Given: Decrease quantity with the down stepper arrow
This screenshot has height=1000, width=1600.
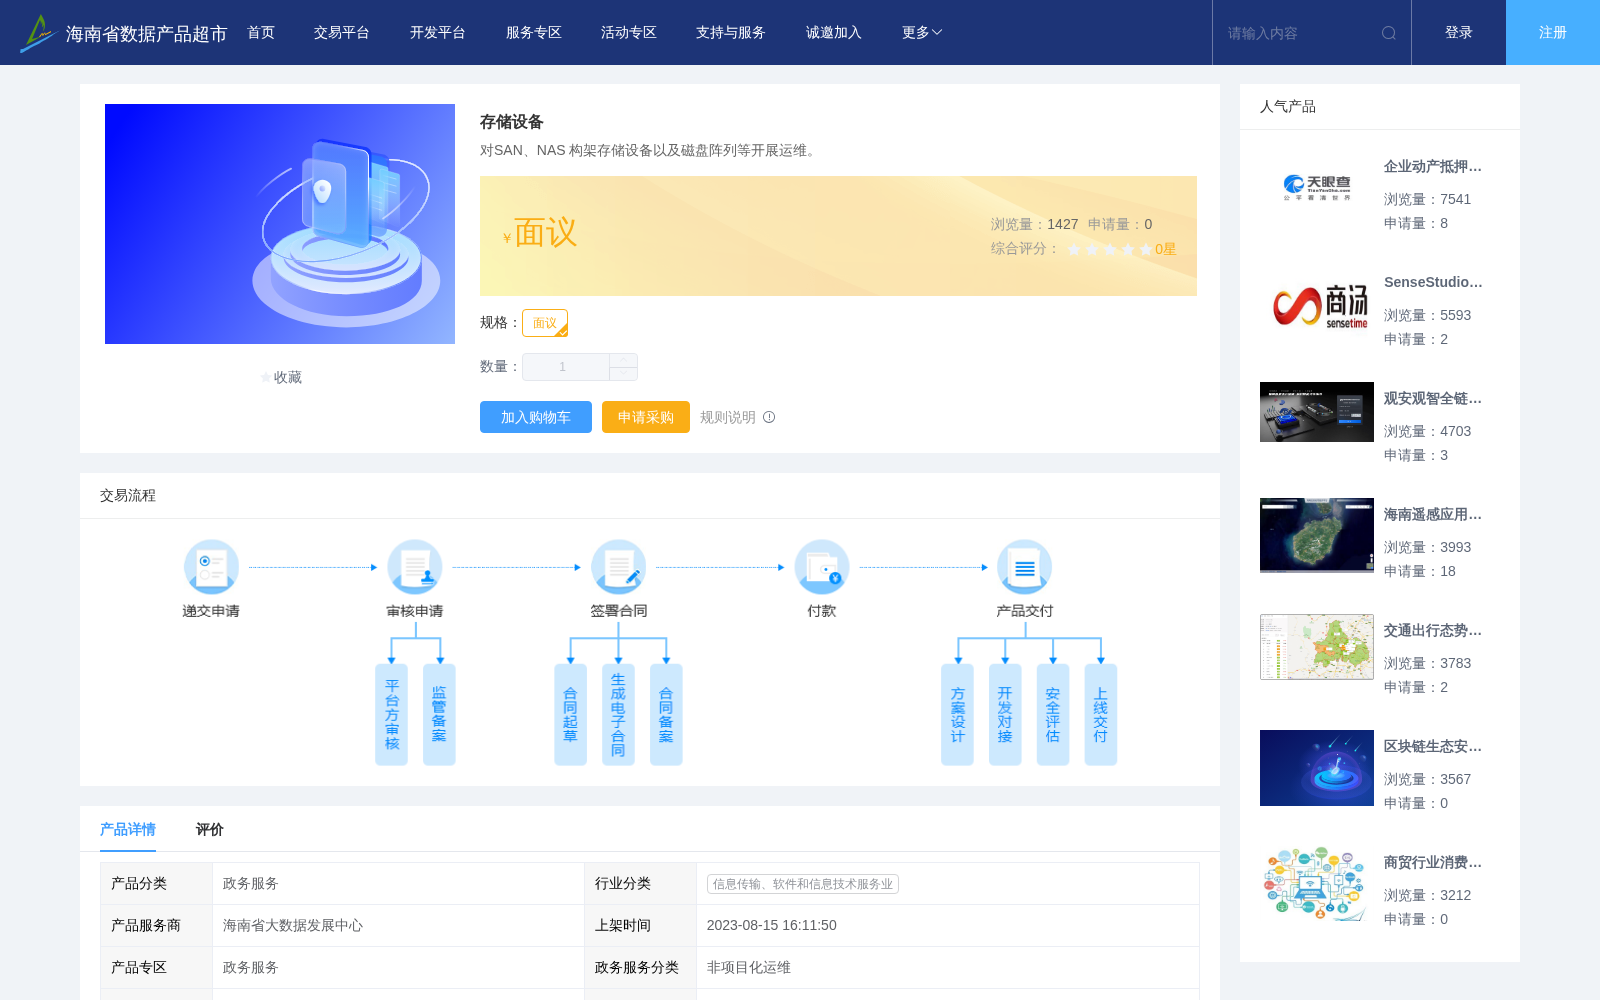Looking at the screenshot, I should pyautogui.click(x=624, y=373).
